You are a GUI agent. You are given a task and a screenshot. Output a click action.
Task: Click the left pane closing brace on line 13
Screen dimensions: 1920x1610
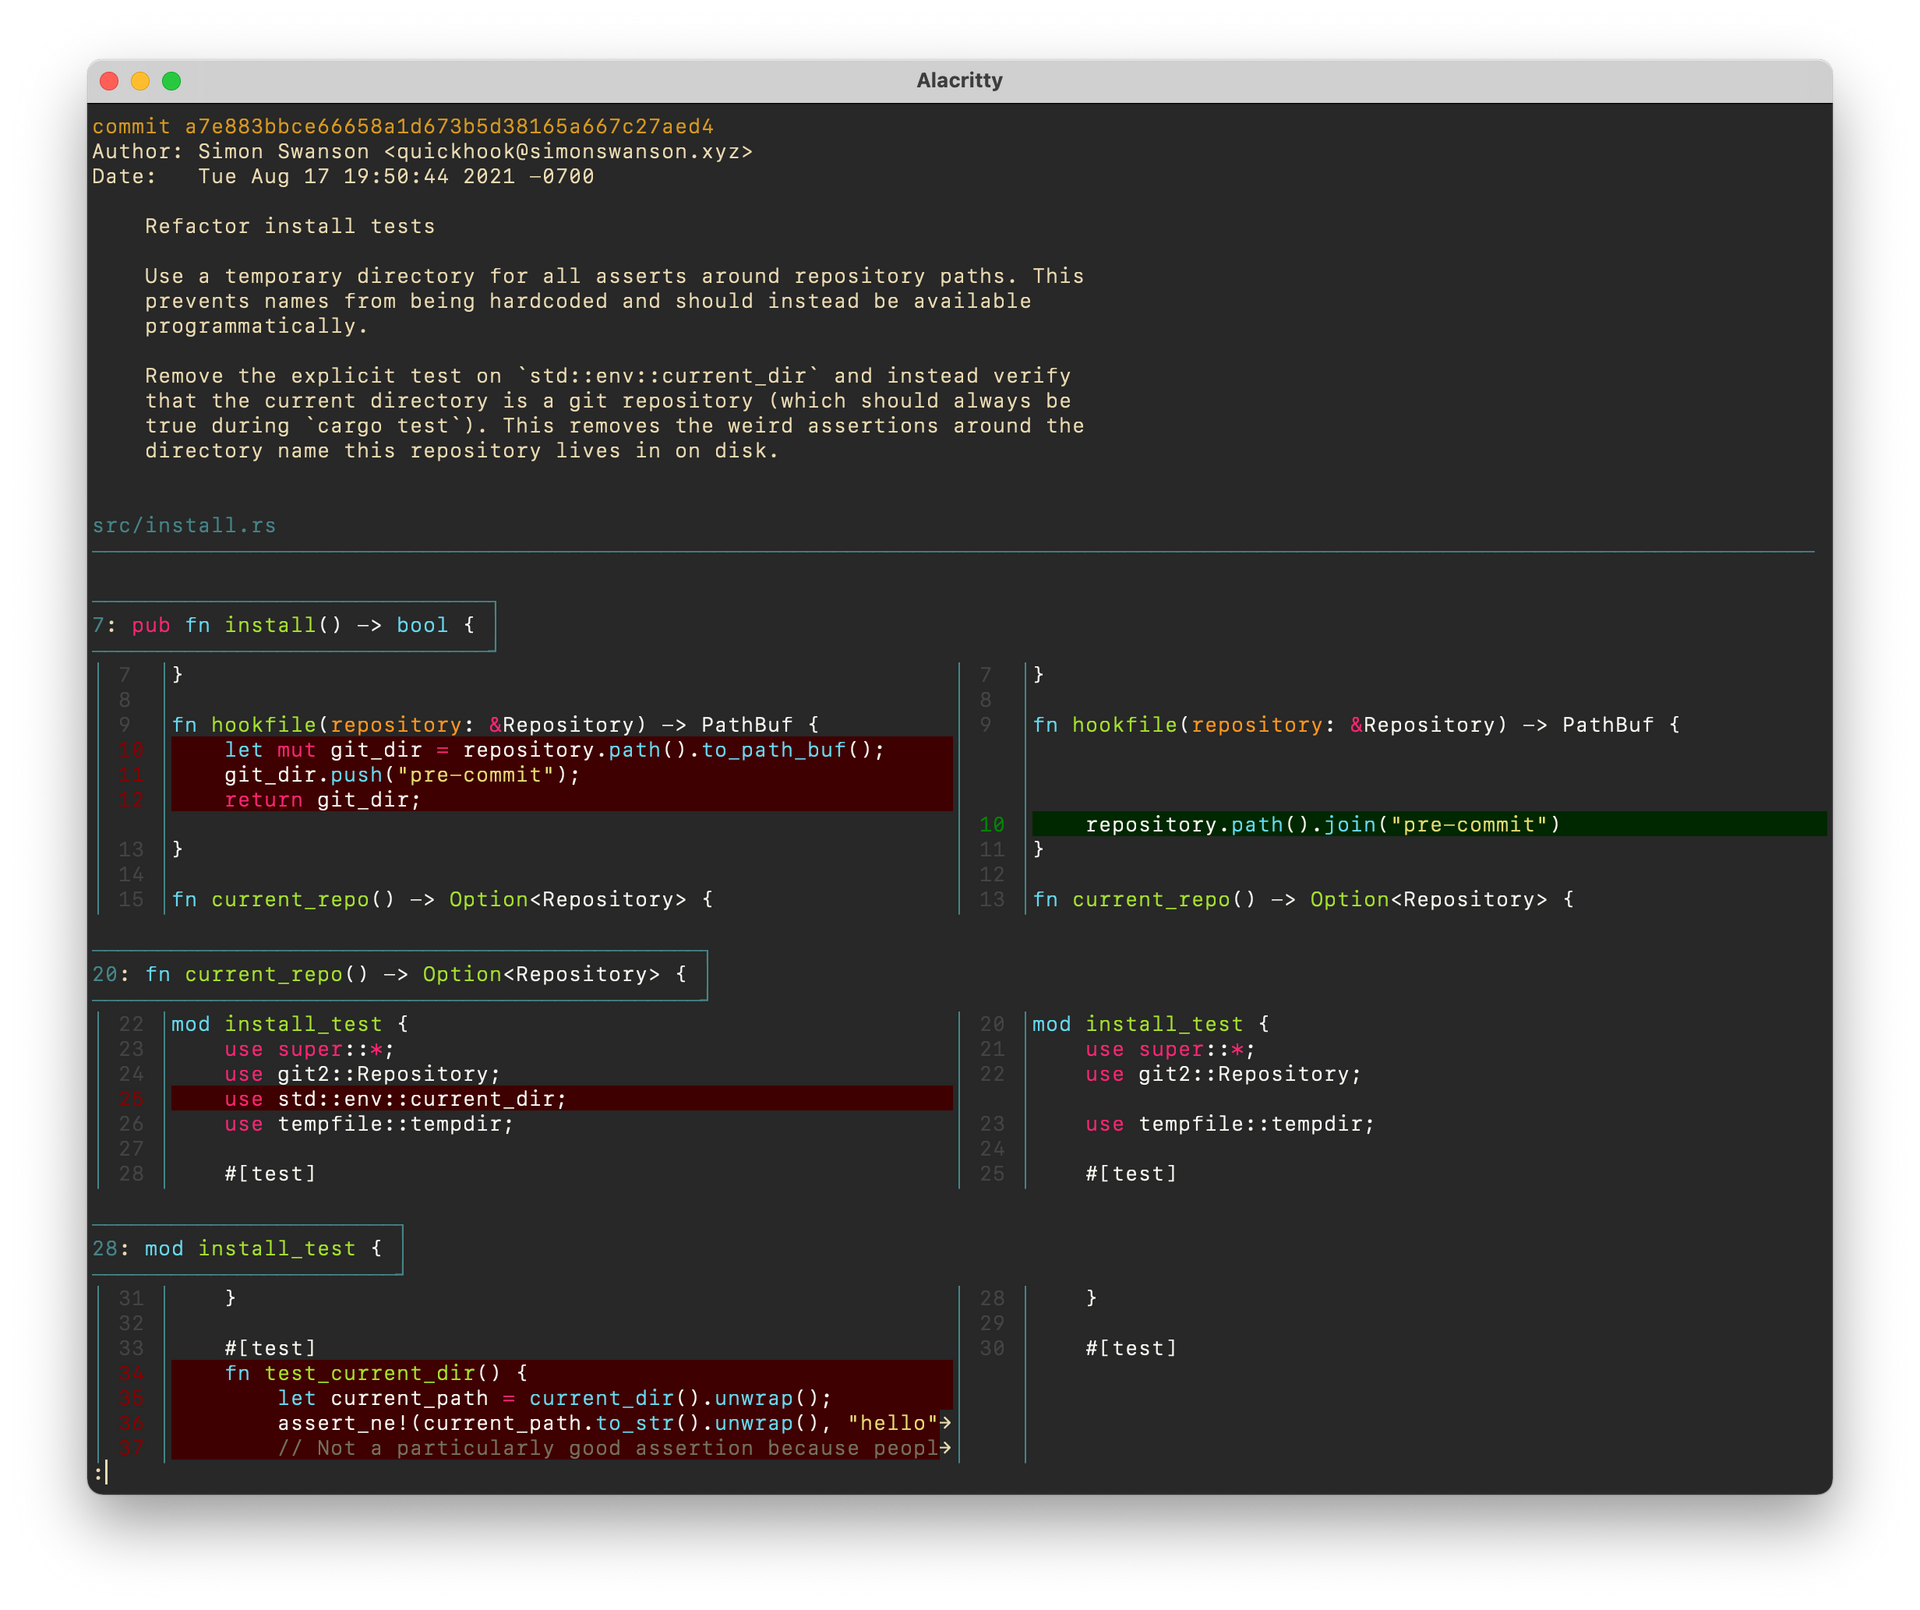point(178,850)
